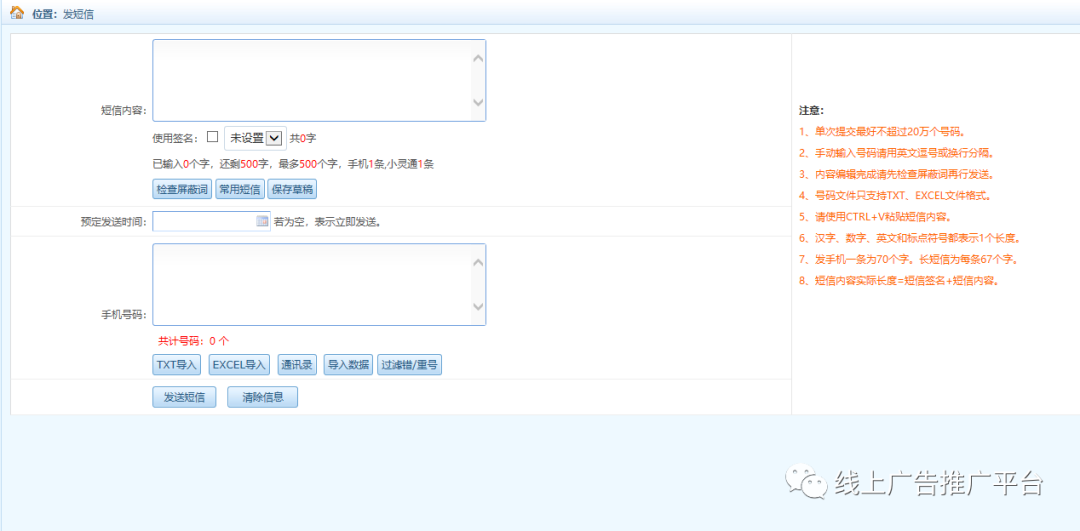Focus the 短信内容 text area
The width and height of the screenshot is (1080, 531).
312,80
